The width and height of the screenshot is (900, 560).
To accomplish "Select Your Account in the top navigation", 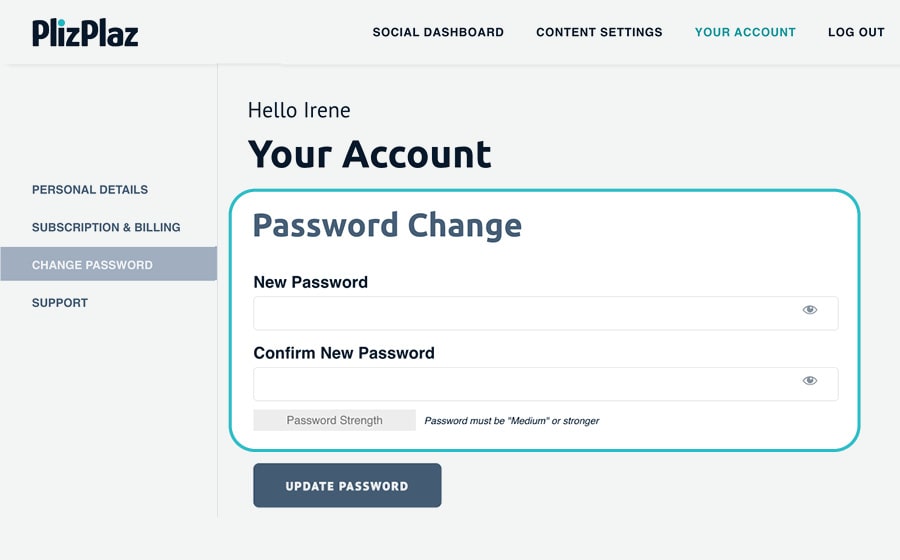I will (745, 32).
